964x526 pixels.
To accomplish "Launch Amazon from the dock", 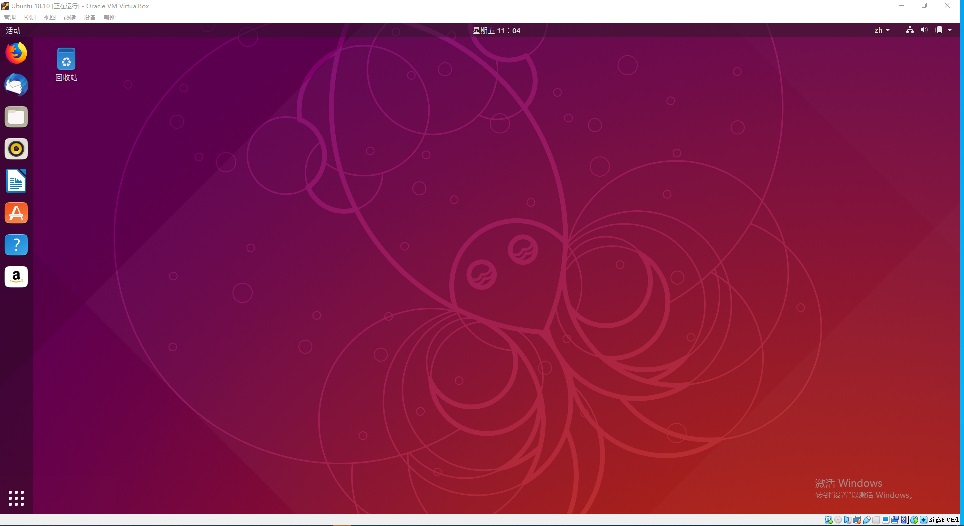I will pyautogui.click(x=17, y=277).
